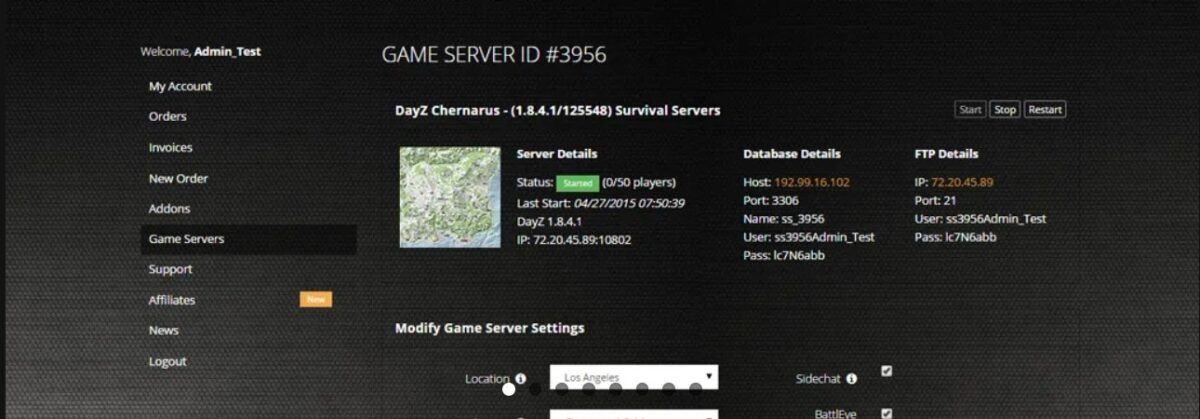1200x419 pixels.
Task: Click the (0/50 players) count text
Action: (640, 183)
